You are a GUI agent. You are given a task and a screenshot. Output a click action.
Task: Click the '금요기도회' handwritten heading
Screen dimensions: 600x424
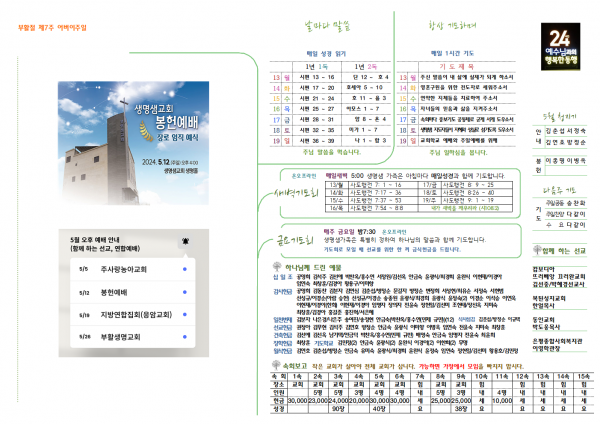point(295,240)
